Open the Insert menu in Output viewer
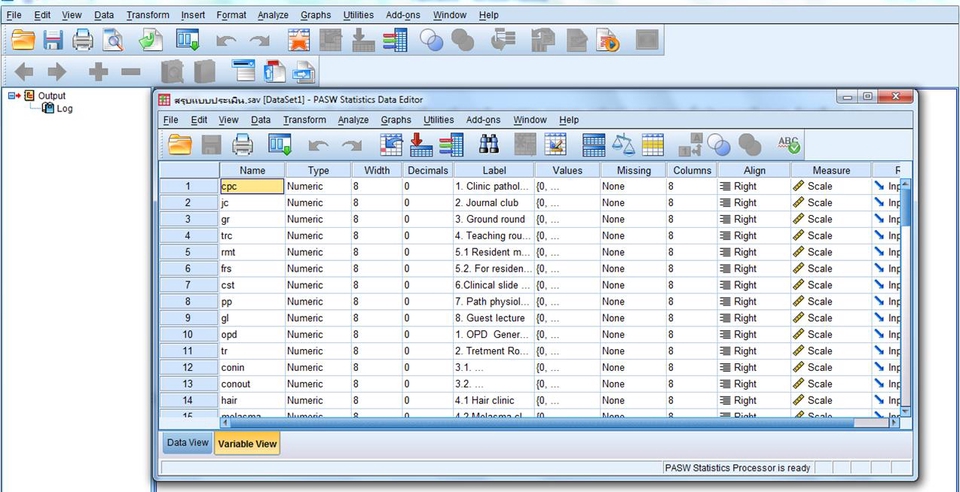This screenshot has height=492, width=960. [193, 15]
